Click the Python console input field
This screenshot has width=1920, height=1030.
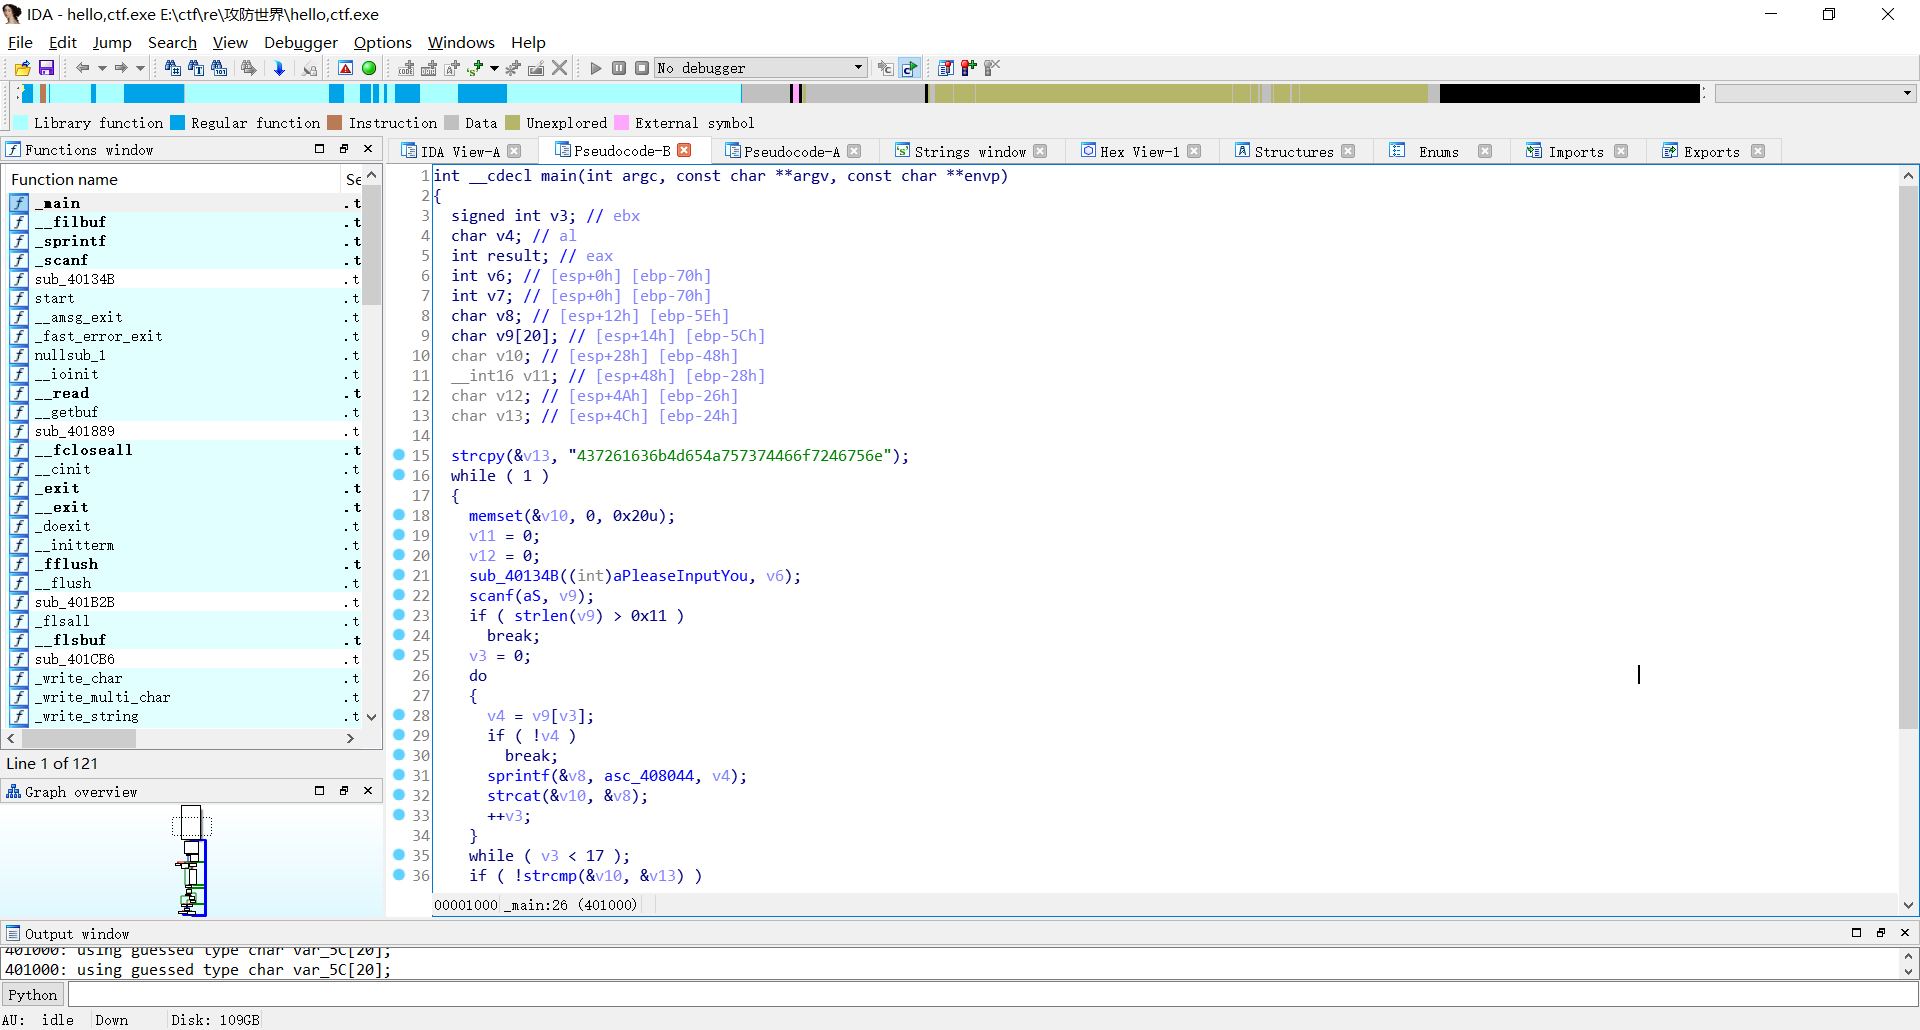[992, 994]
